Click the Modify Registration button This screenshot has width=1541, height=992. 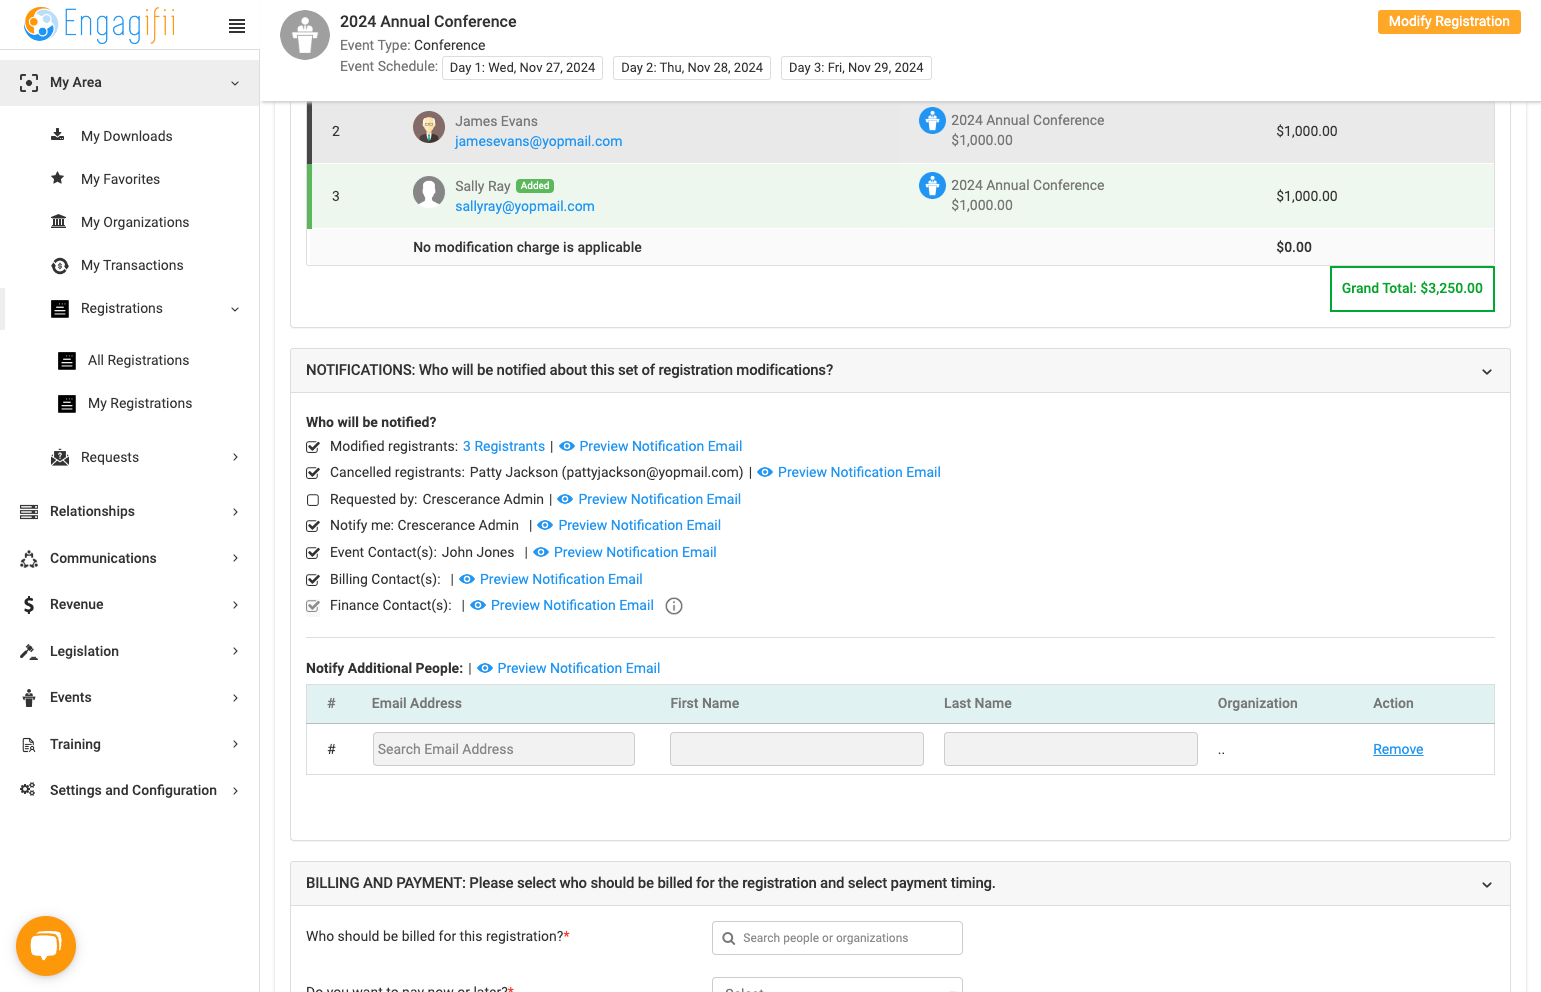1449,22
